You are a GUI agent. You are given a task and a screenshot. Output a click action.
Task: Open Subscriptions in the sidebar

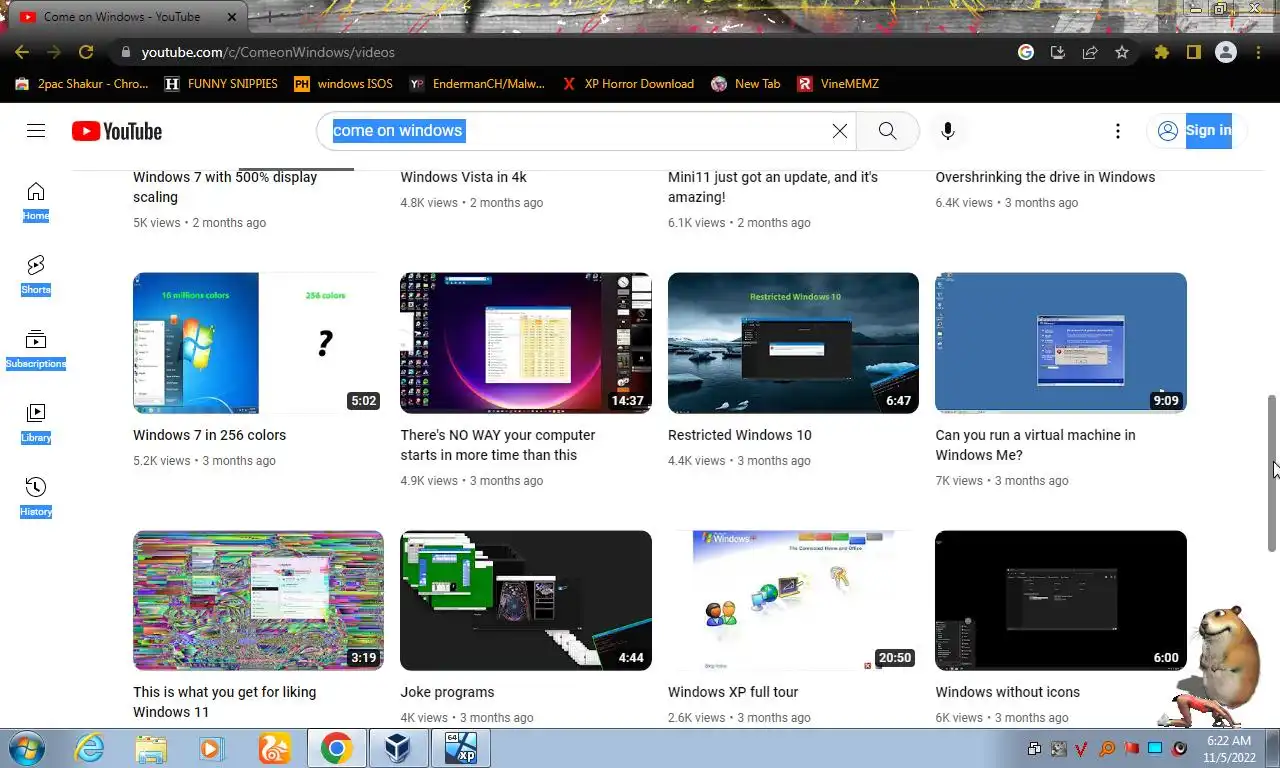click(x=36, y=349)
